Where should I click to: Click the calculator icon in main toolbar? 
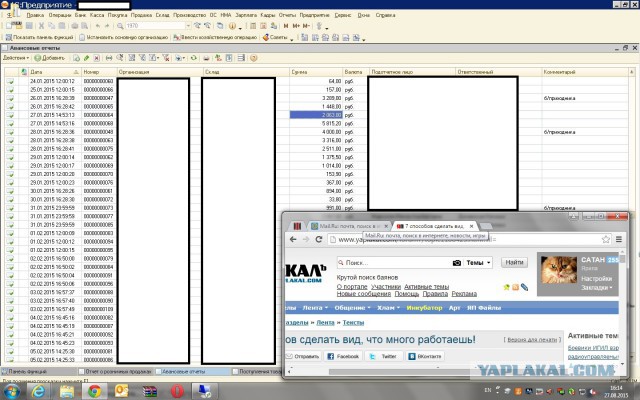point(253,26)
